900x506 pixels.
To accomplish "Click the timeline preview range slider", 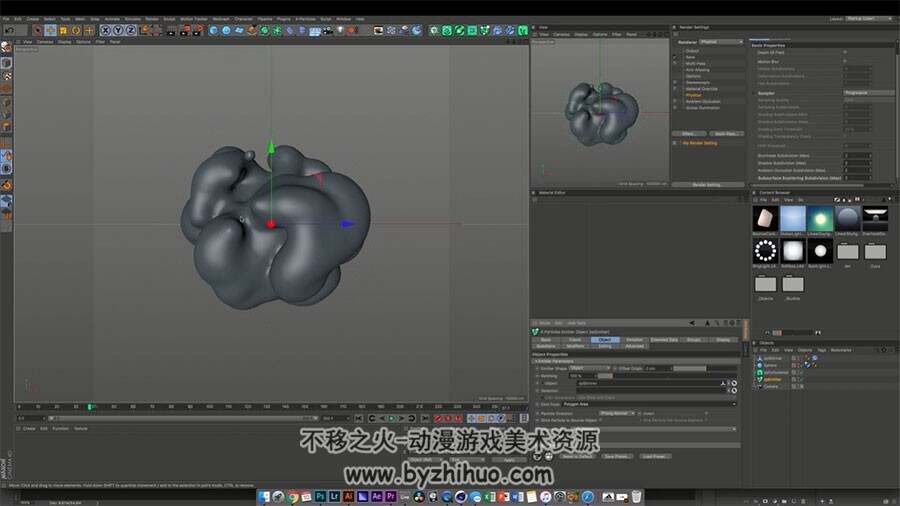I will (x=183, y=418).
